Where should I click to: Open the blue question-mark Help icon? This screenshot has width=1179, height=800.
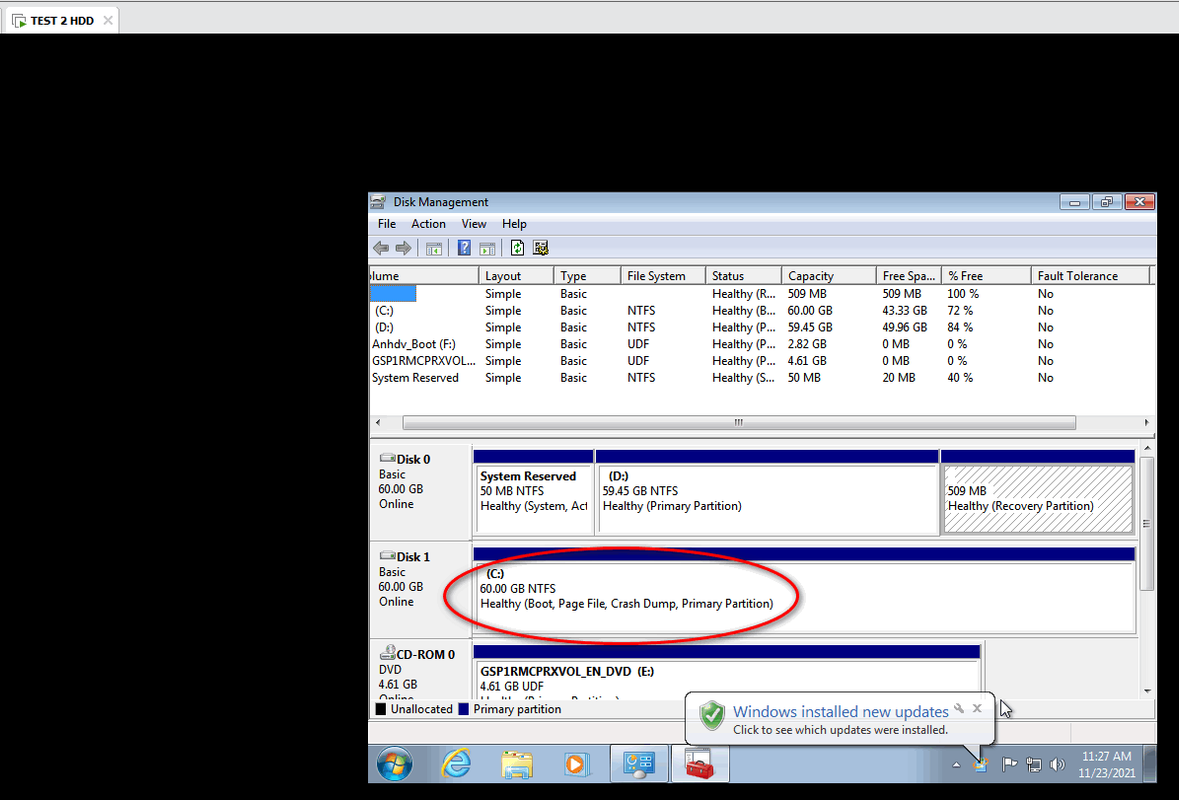click(464, 248)
